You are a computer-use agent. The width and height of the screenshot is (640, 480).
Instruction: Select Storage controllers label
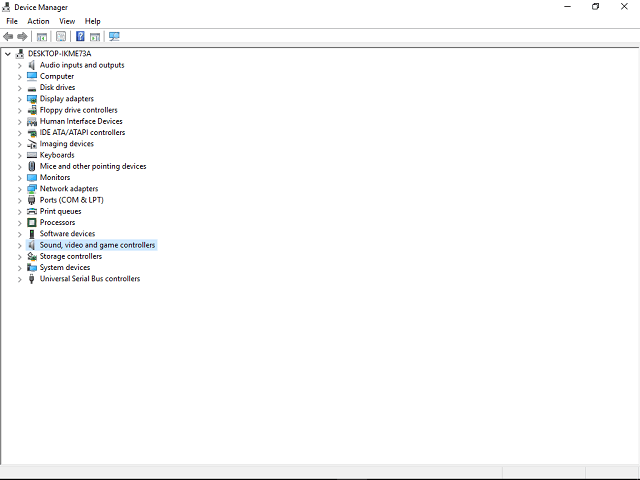[71, 256]
